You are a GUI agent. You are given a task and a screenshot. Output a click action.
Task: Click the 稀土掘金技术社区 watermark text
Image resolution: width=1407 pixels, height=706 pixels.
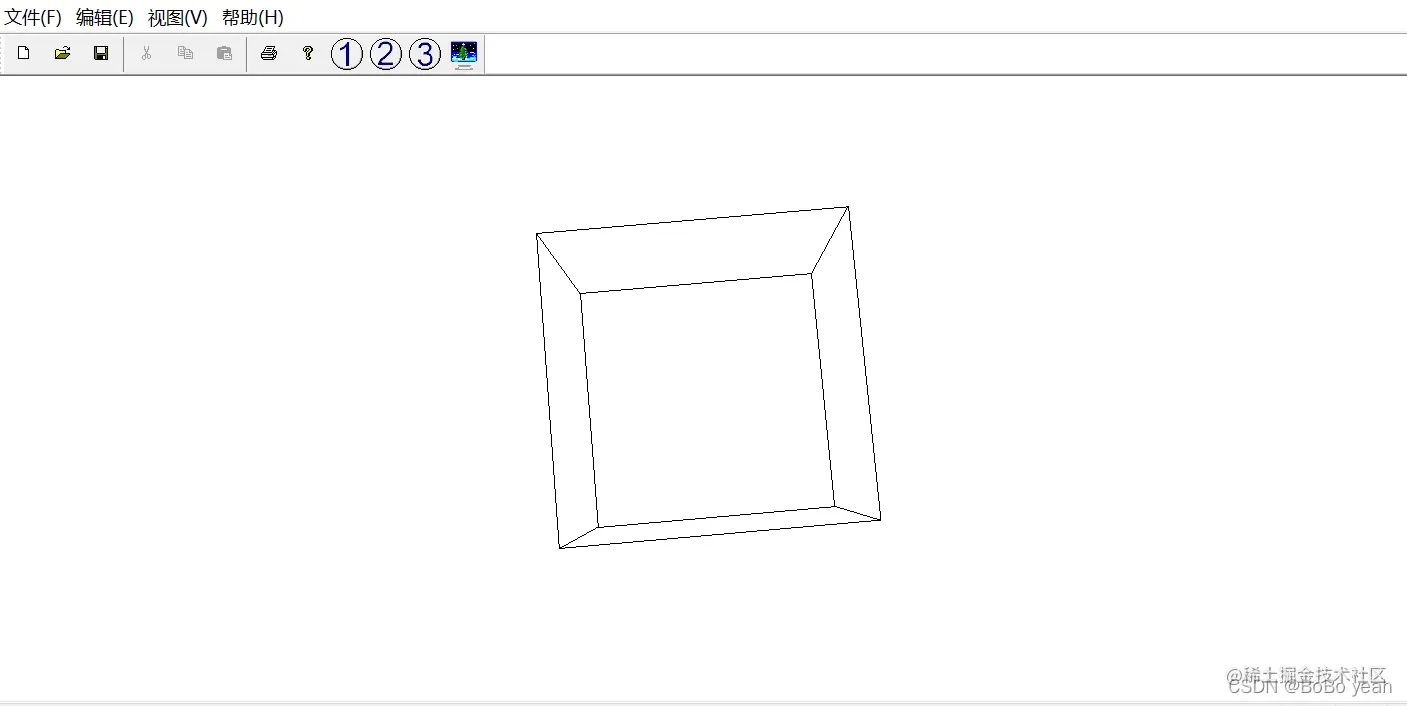coord(1307,674)
